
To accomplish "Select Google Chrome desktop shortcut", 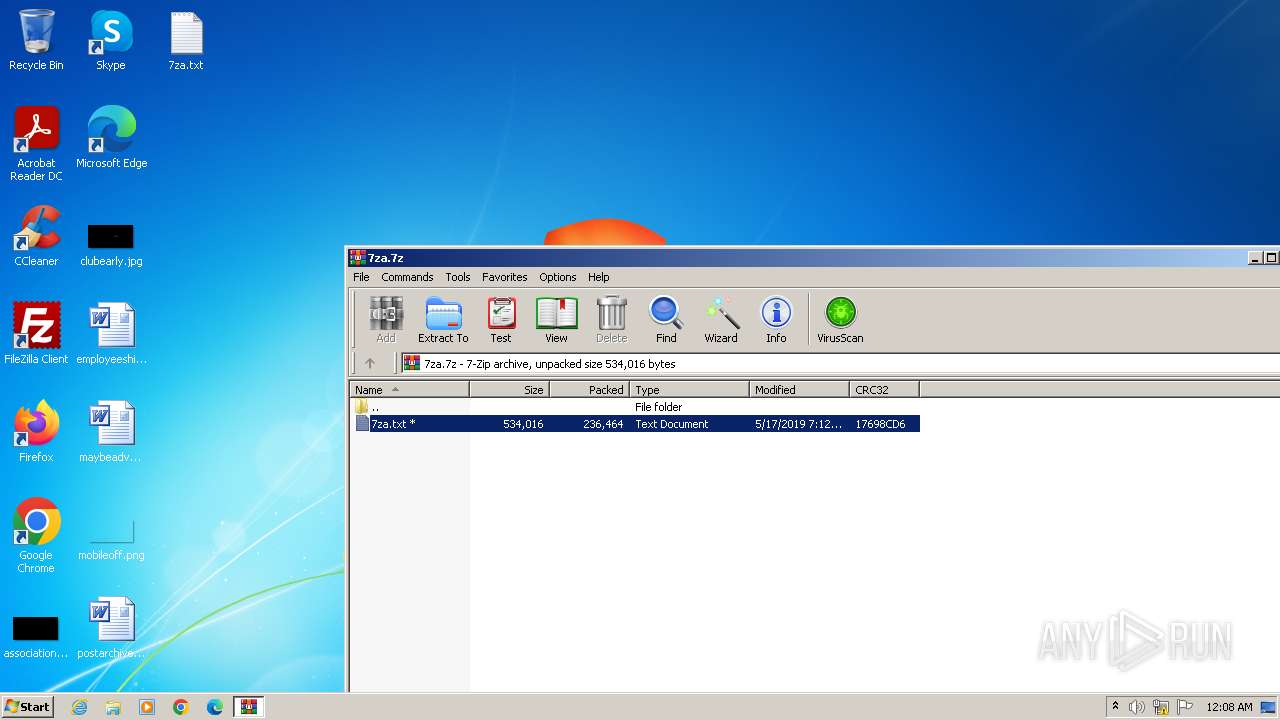I will click(36, 536).
